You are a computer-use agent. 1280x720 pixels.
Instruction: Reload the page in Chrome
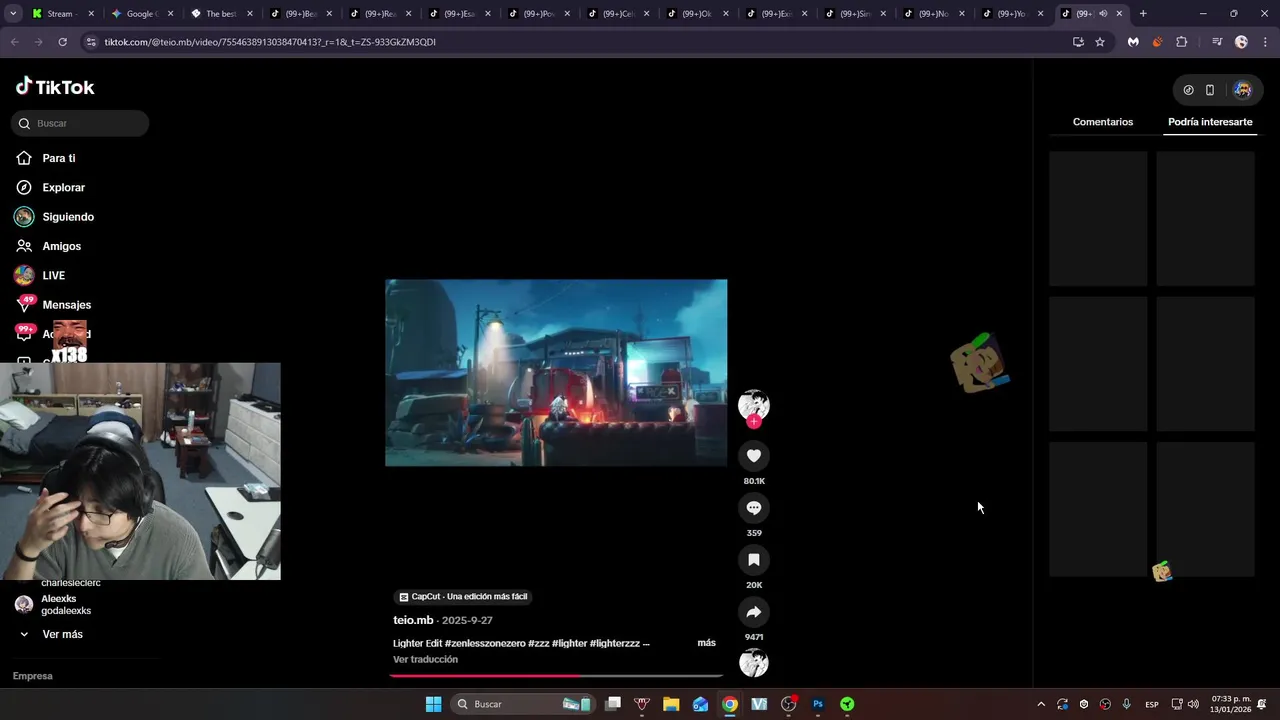pos(62,42)
